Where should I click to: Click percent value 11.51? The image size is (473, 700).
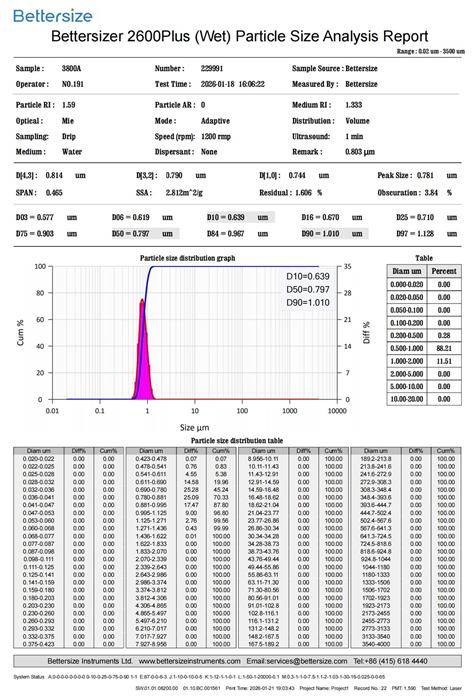coord(444,361)
